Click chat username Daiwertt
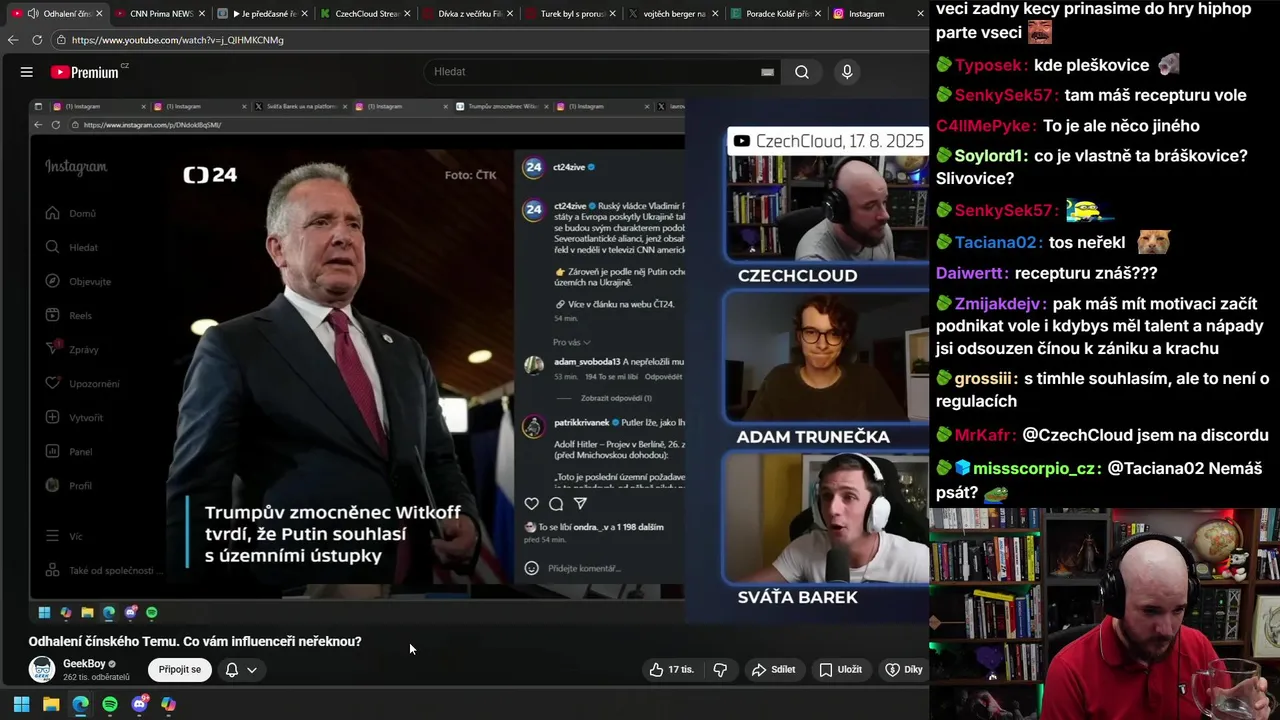The width and height of the screenshot is (1280, 720). point(971,273)
